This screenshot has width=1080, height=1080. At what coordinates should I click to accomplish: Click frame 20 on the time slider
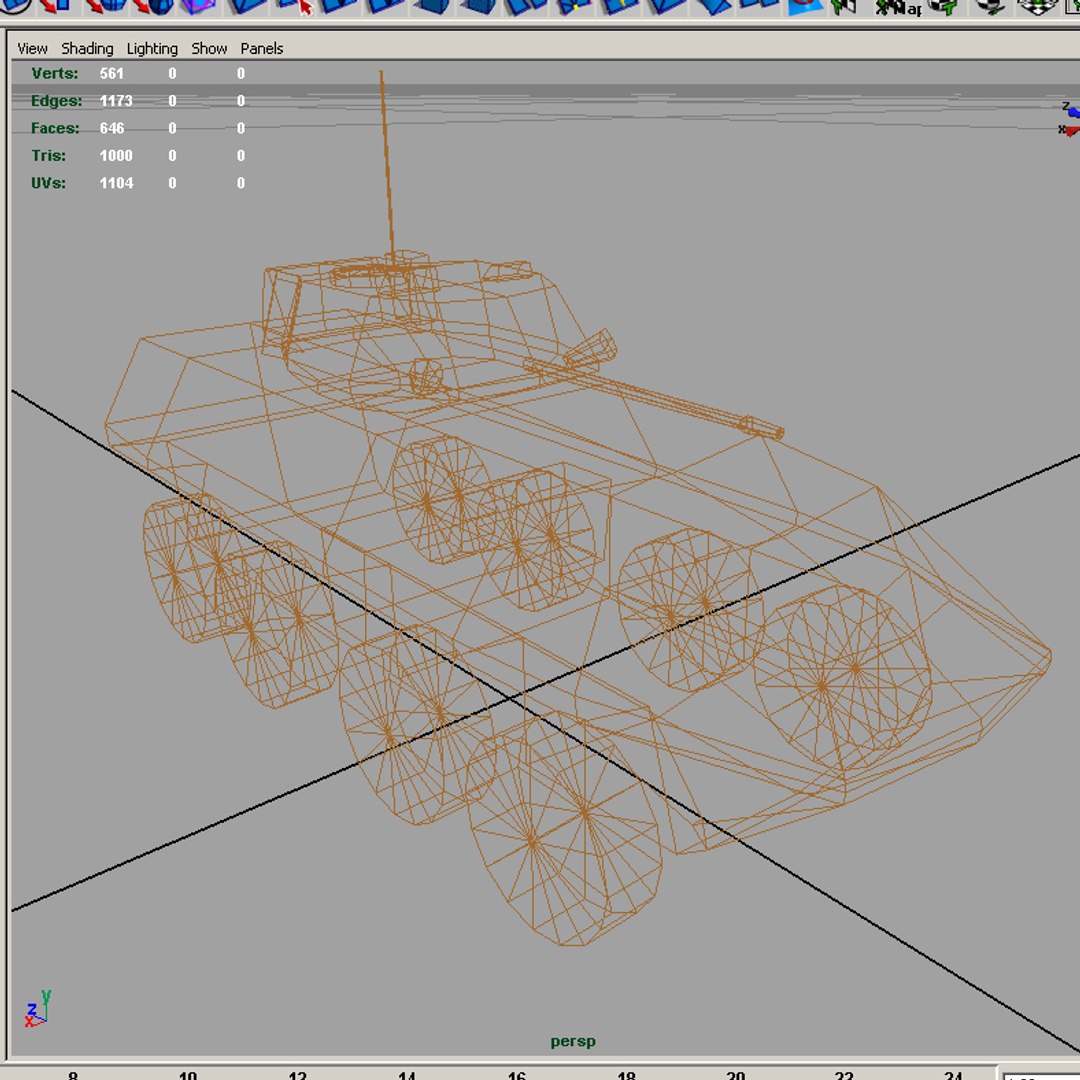tap(736, 1074)
